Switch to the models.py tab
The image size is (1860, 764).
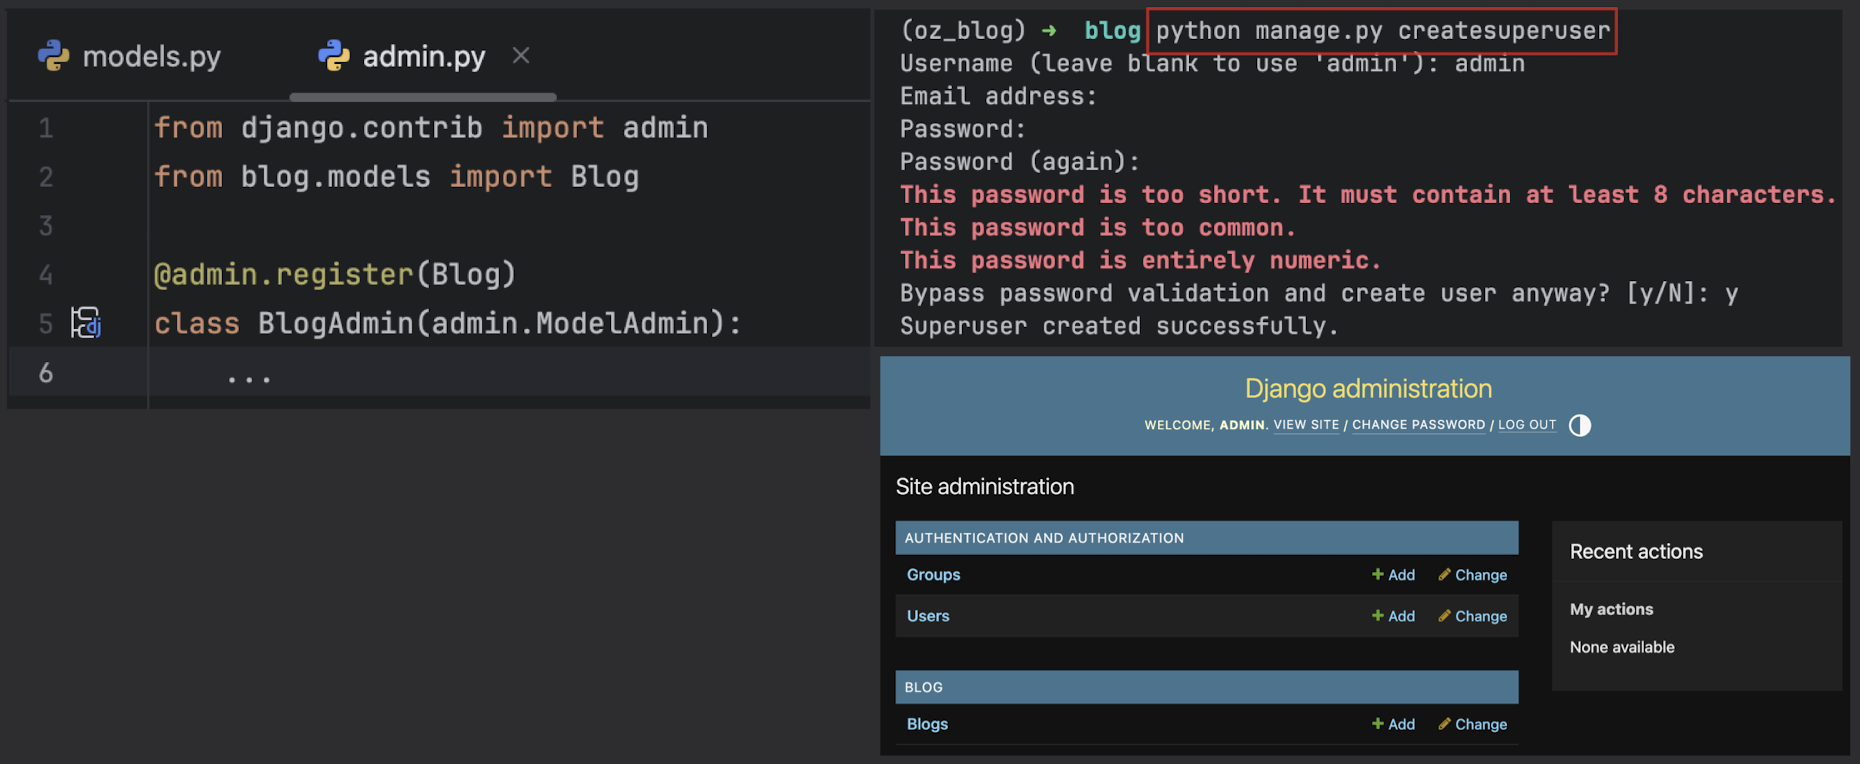(130, 56)
